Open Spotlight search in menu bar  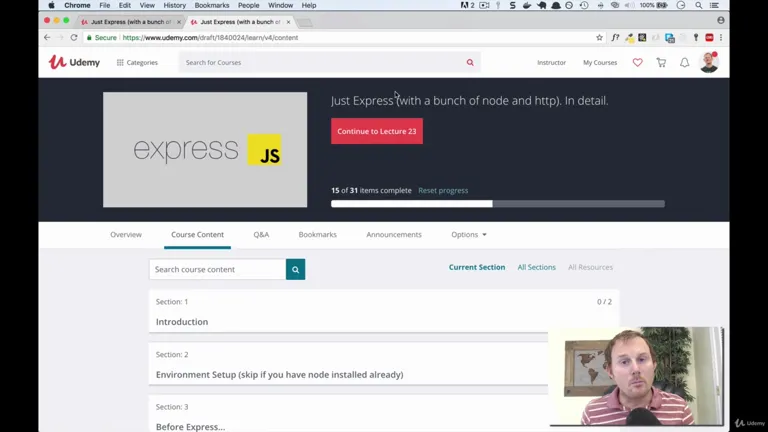click(698, 5)
